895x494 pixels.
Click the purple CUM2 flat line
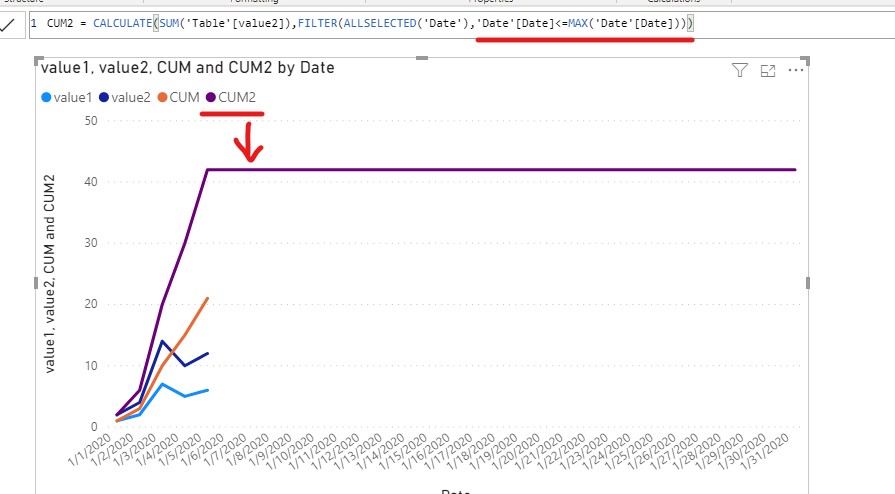coord(502,170)
